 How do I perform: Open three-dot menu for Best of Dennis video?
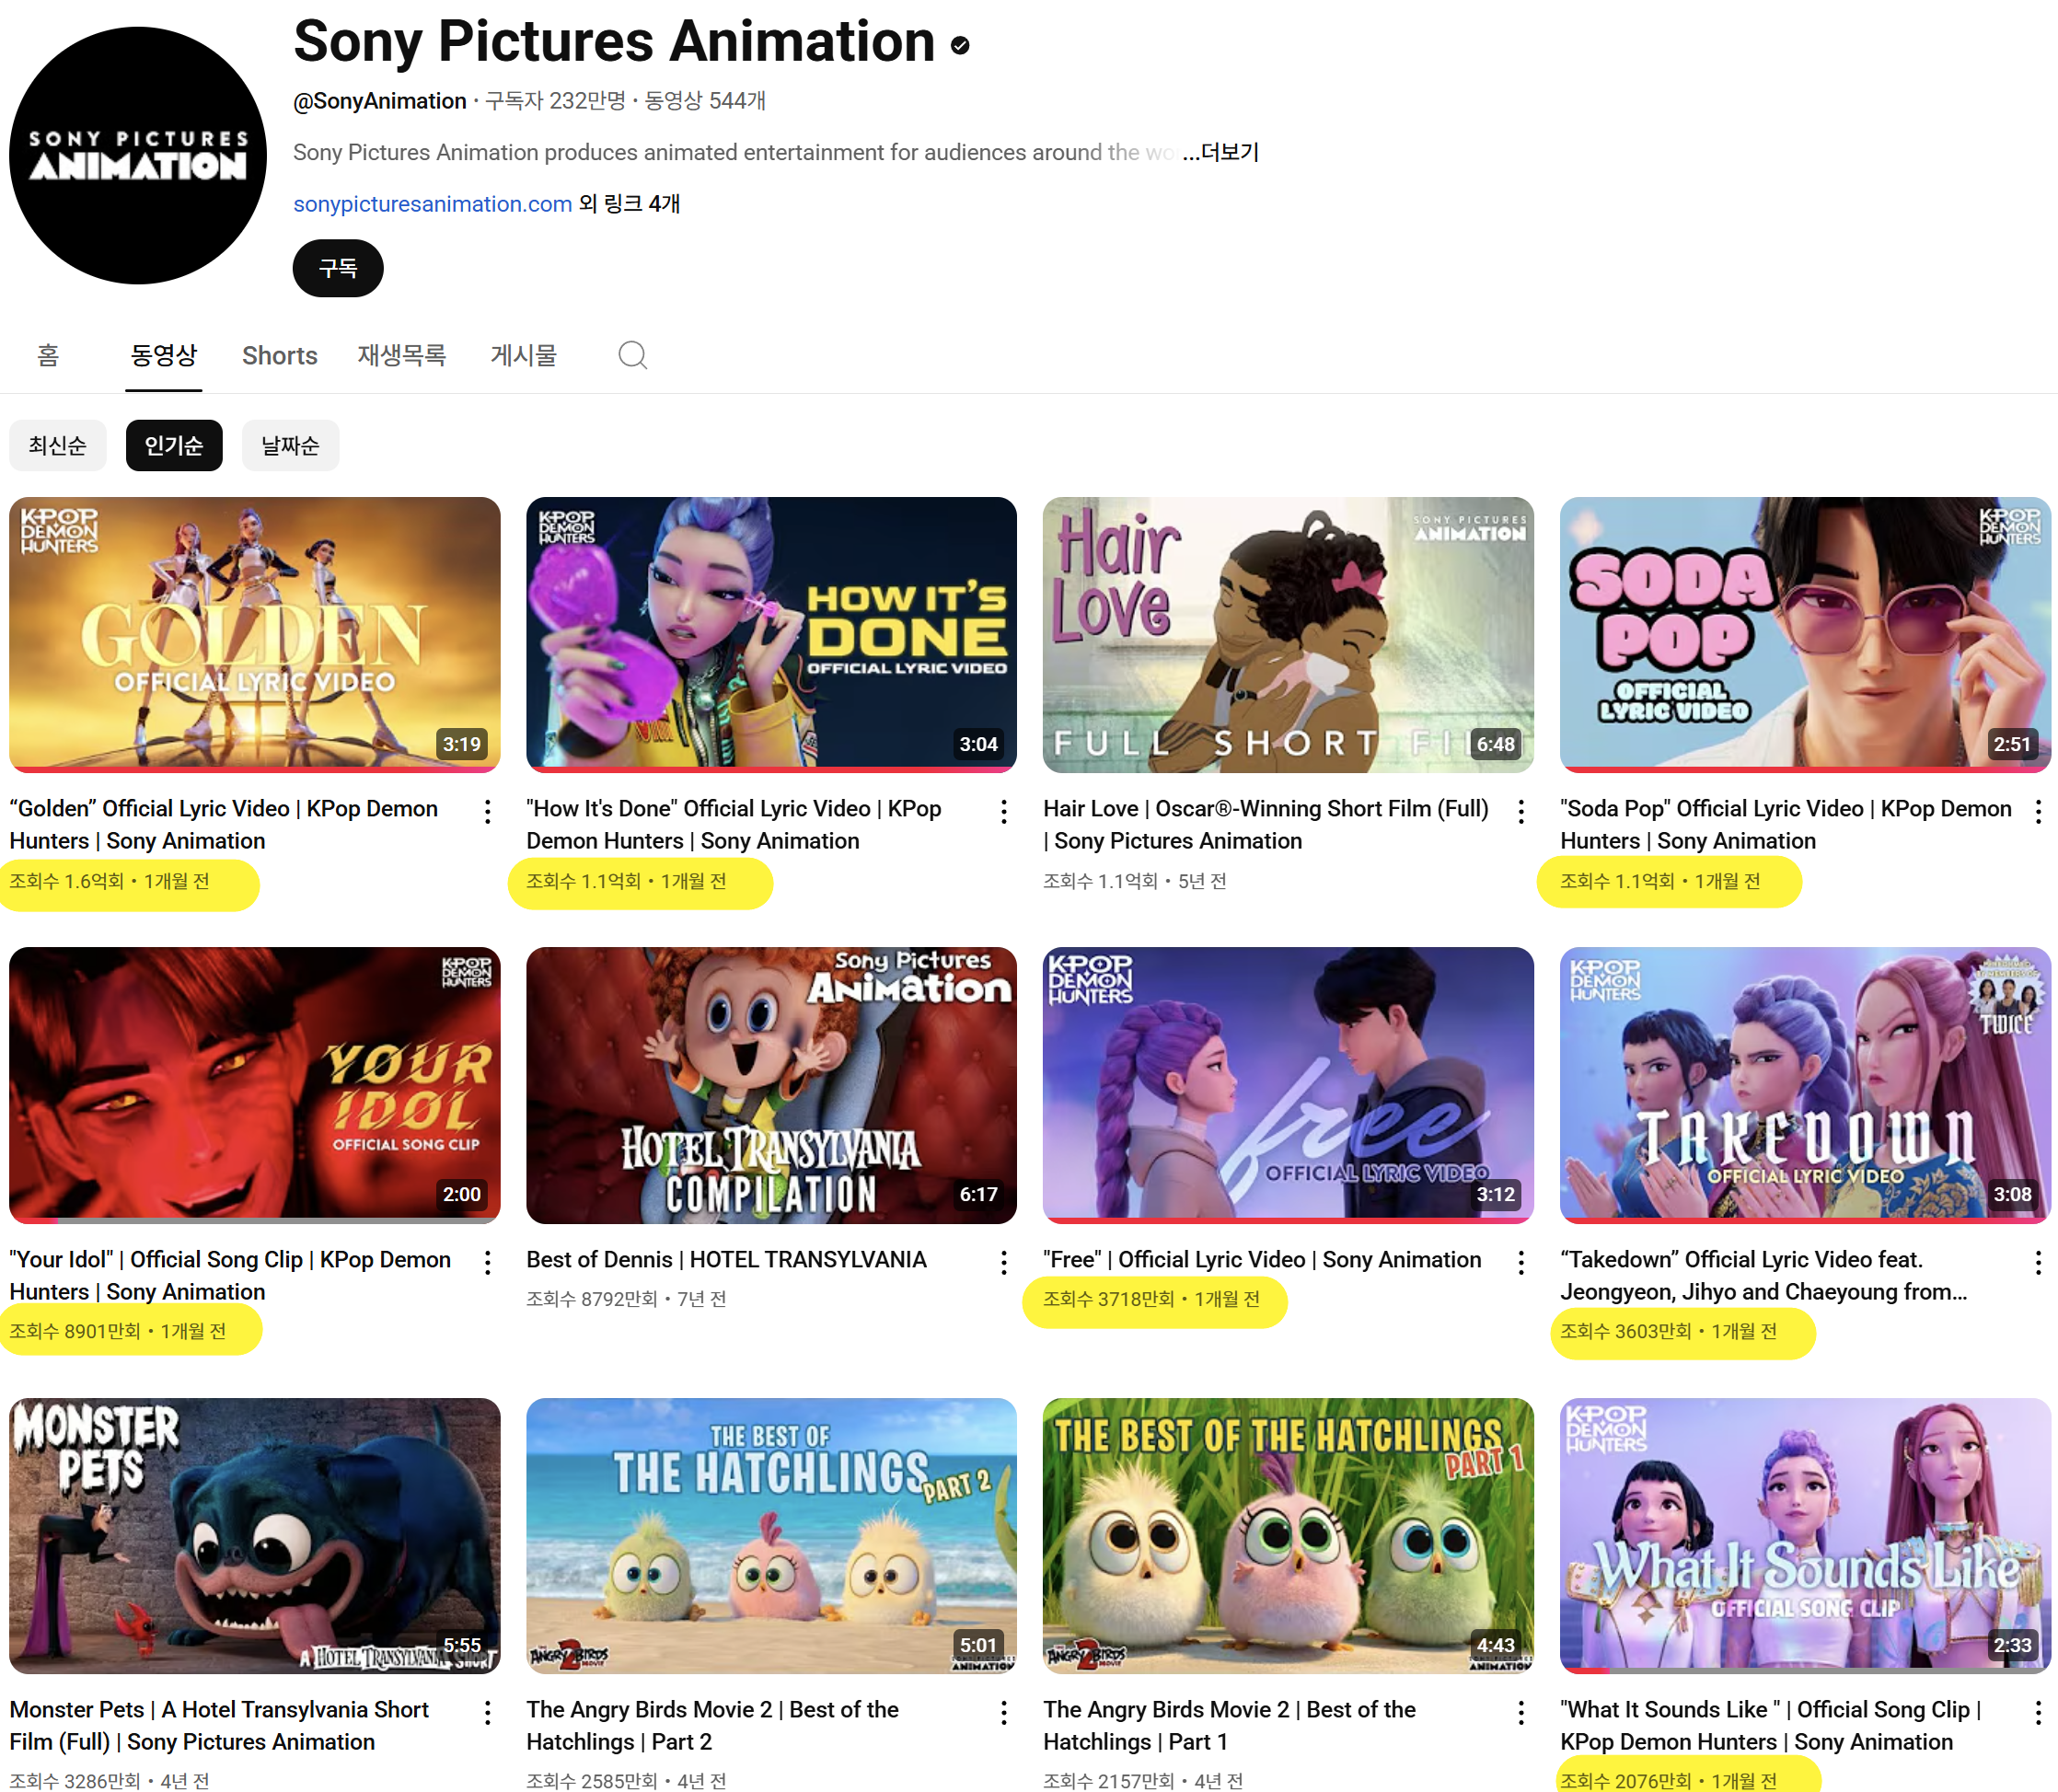(1004, 1263)
